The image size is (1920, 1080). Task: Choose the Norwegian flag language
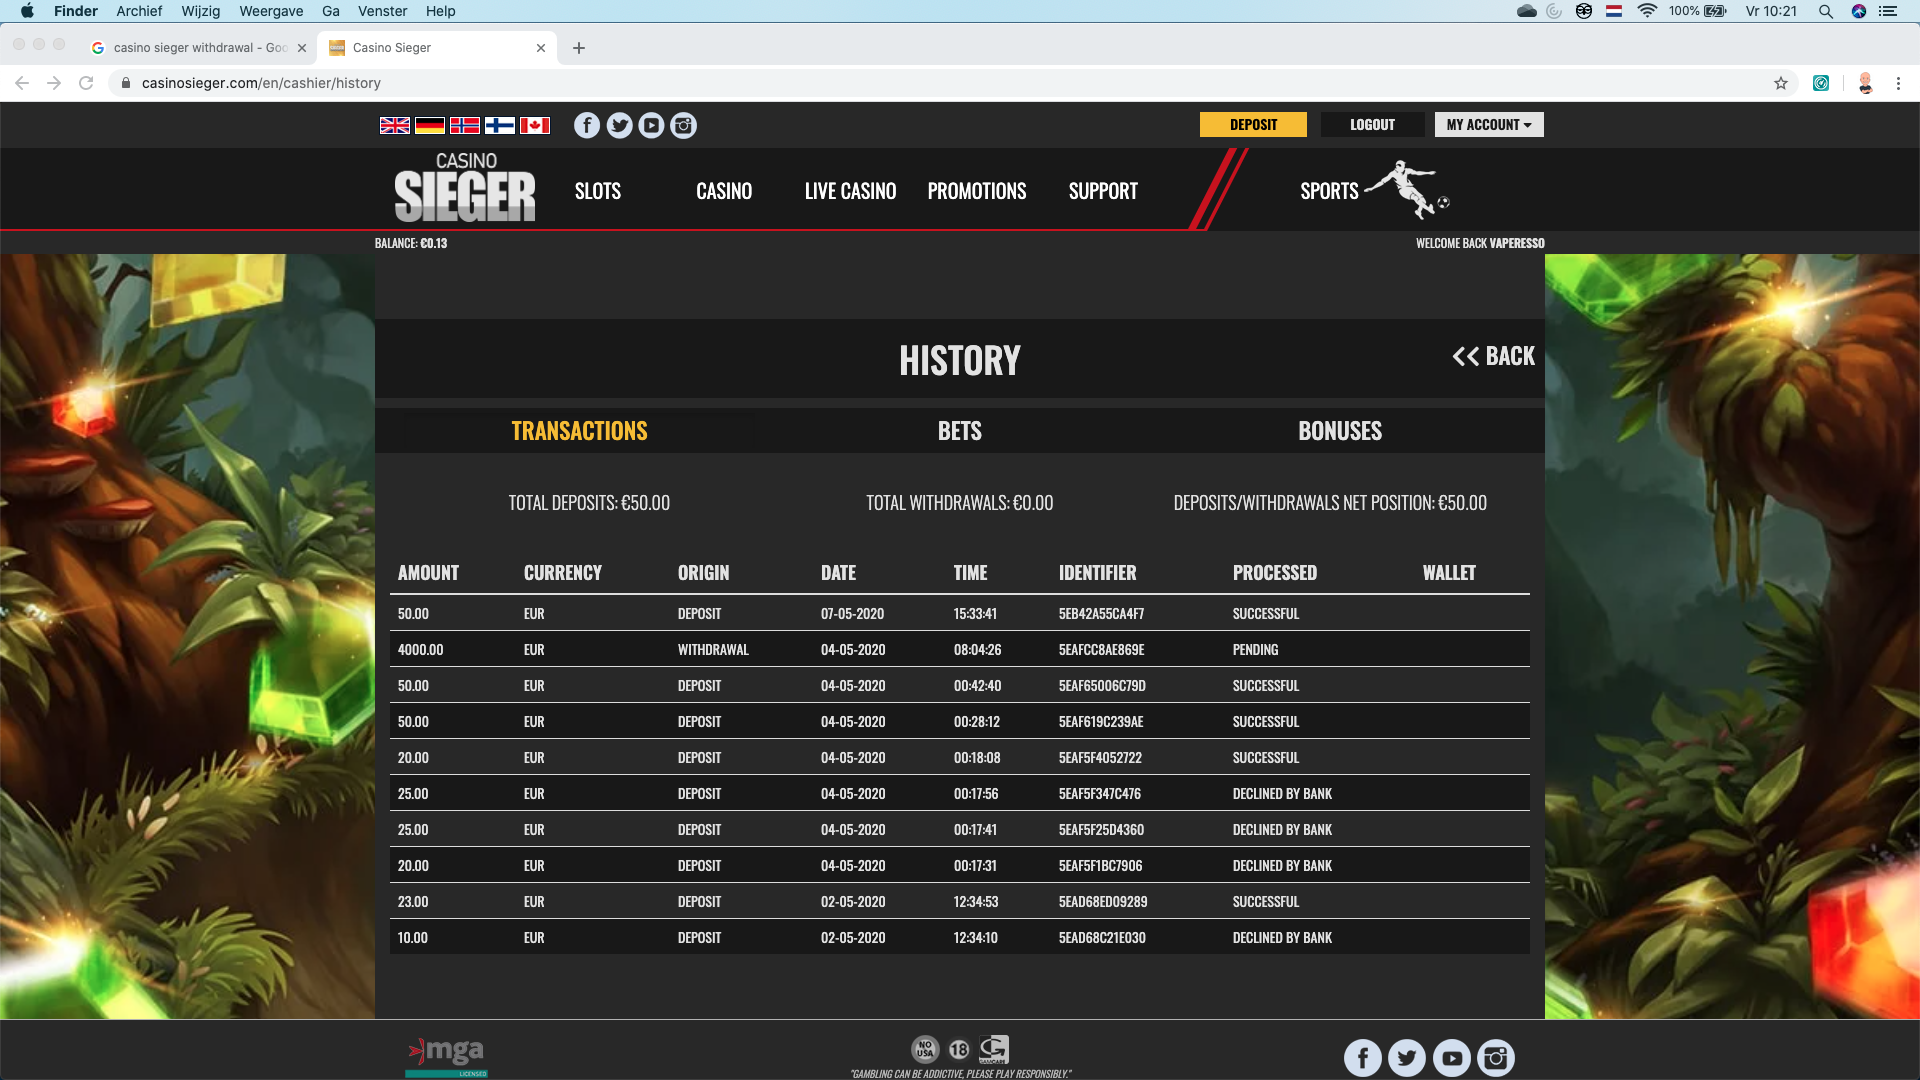coord(465,125)
